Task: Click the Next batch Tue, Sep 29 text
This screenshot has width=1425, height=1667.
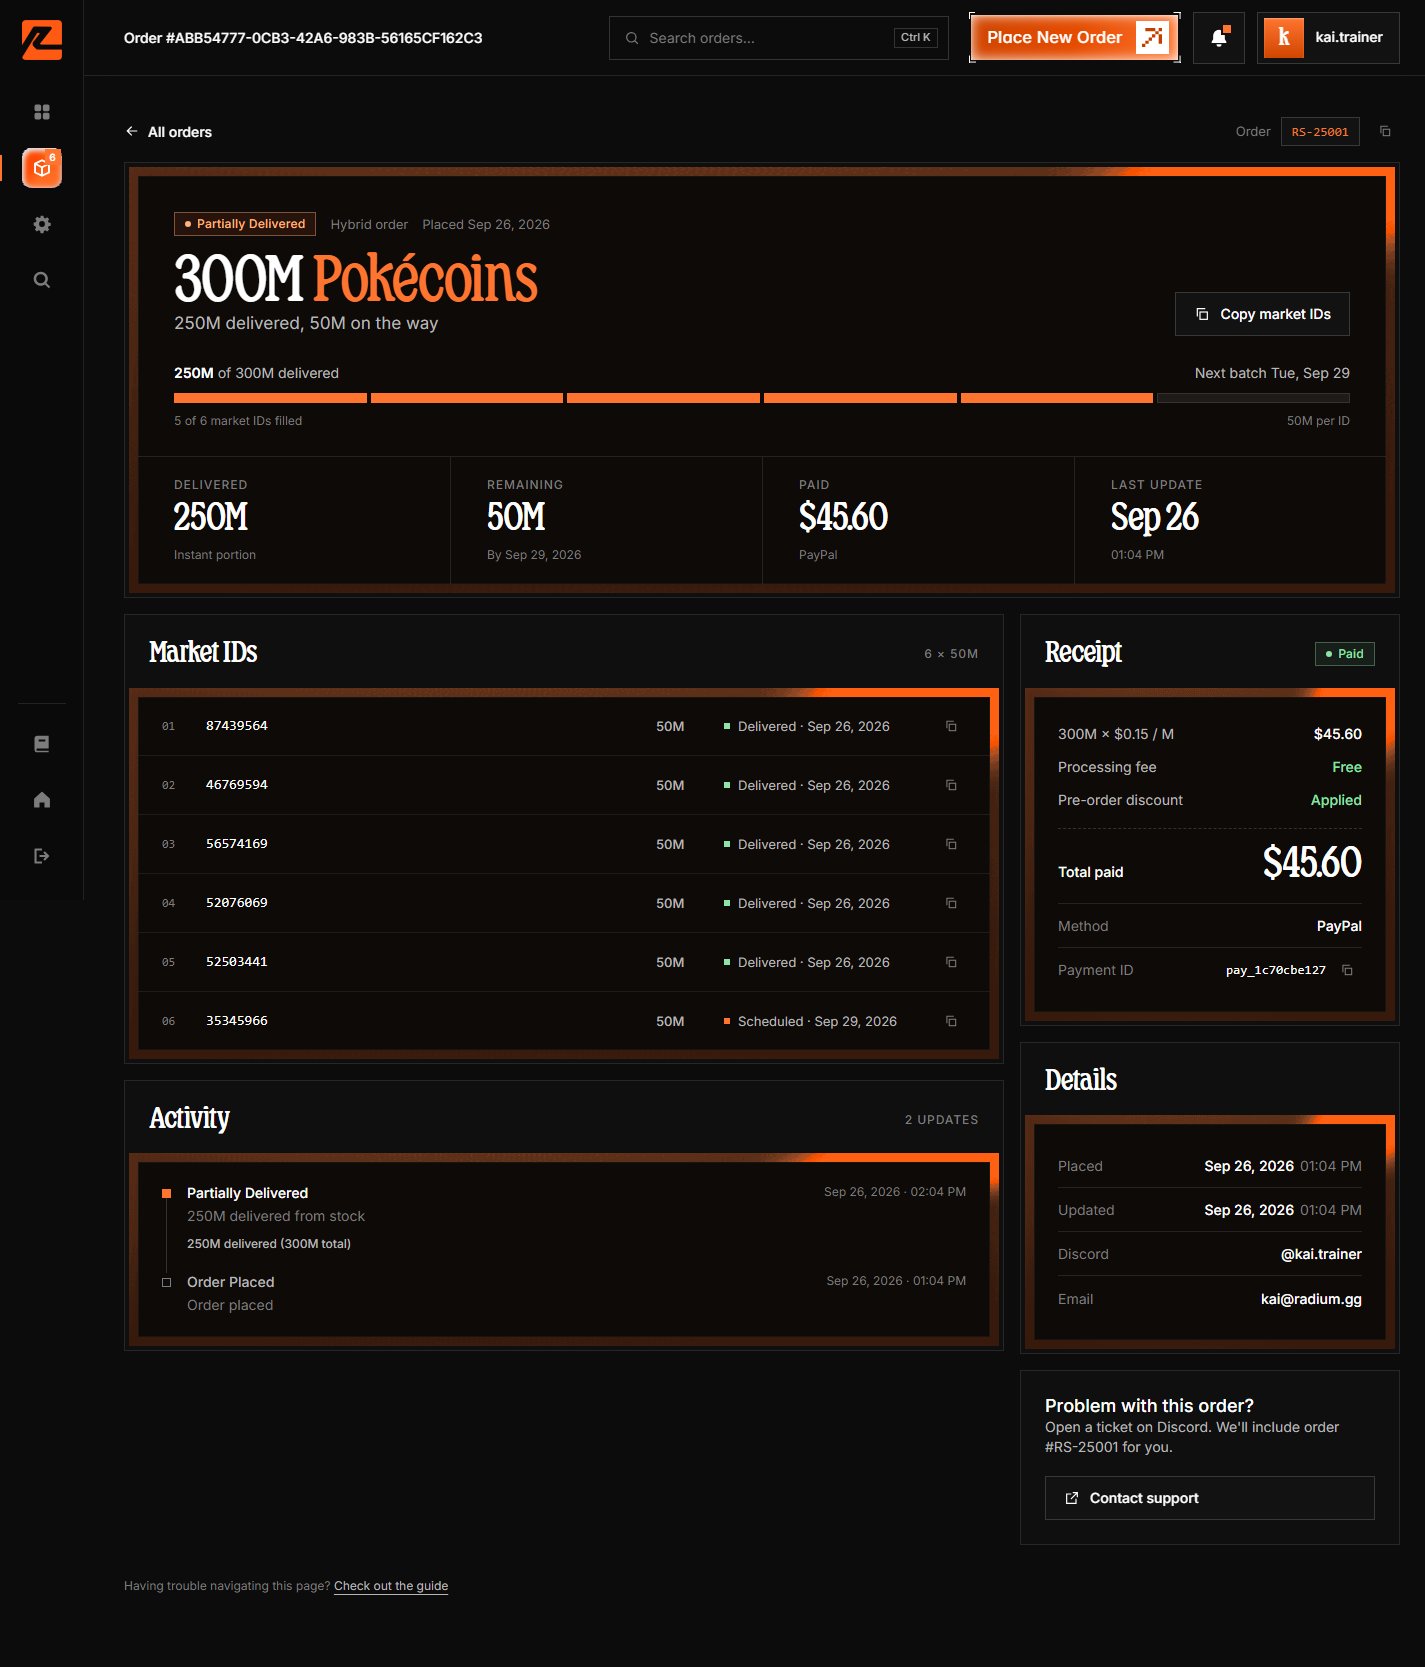Action: pyautogui.click(x=1272, y=373)
